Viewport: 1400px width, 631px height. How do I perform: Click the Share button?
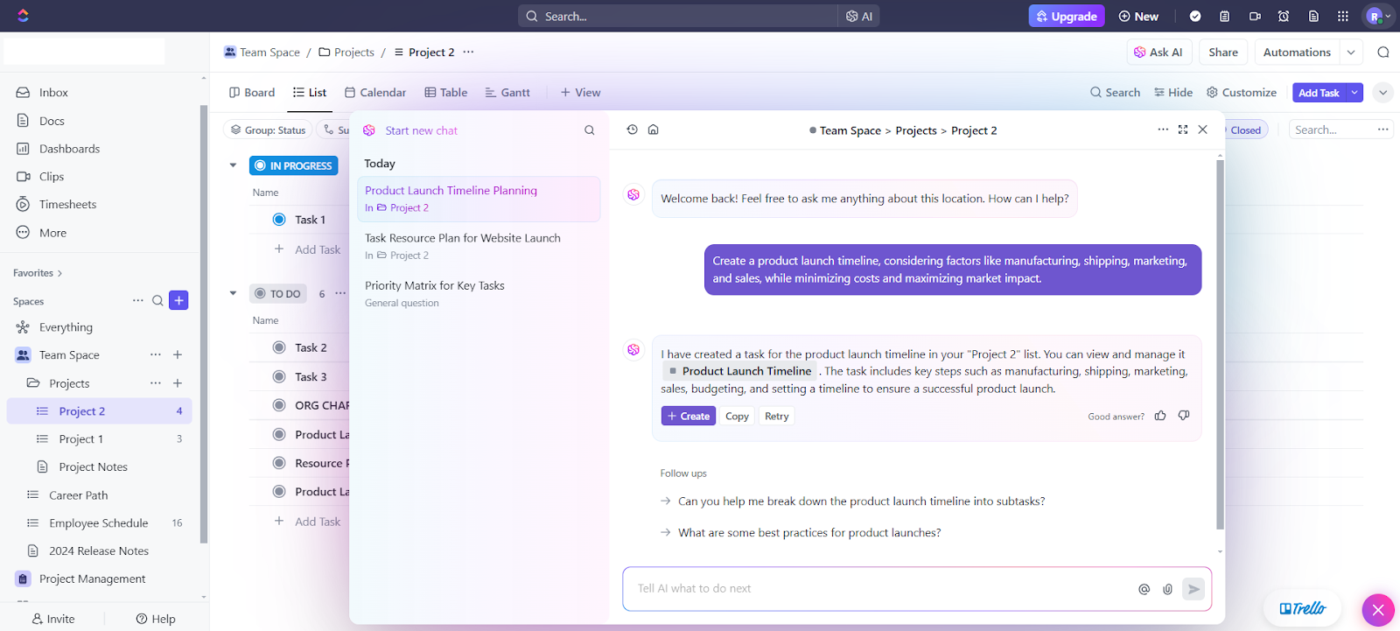click(x=1223, y=52)
